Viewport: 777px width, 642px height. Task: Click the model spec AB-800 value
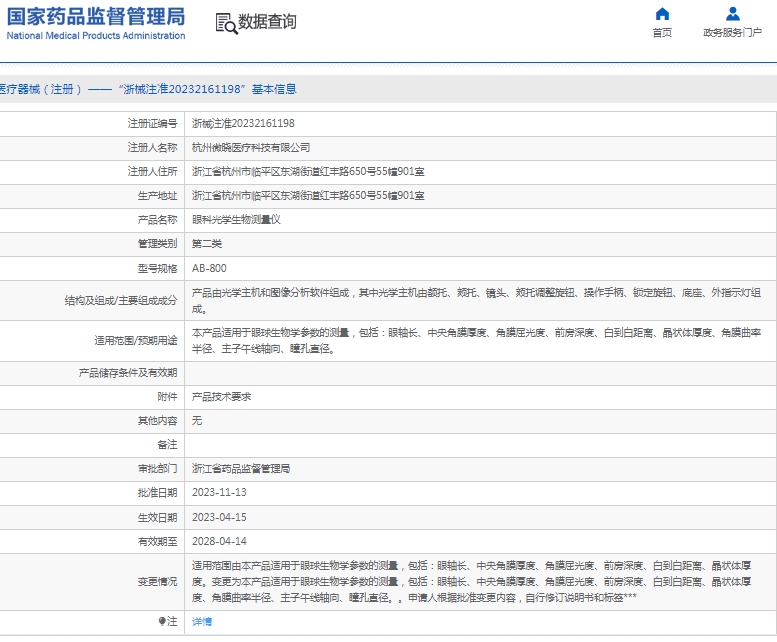pos(209,268)
